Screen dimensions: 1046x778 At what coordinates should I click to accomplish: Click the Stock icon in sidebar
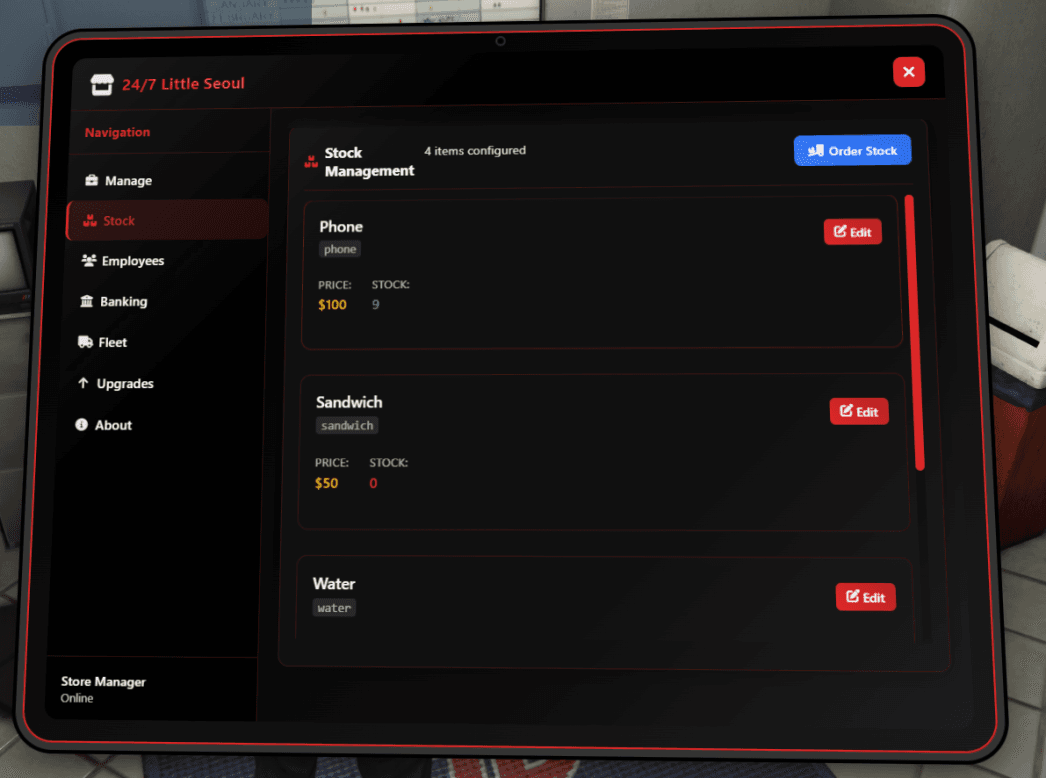[x=88, y=220]
